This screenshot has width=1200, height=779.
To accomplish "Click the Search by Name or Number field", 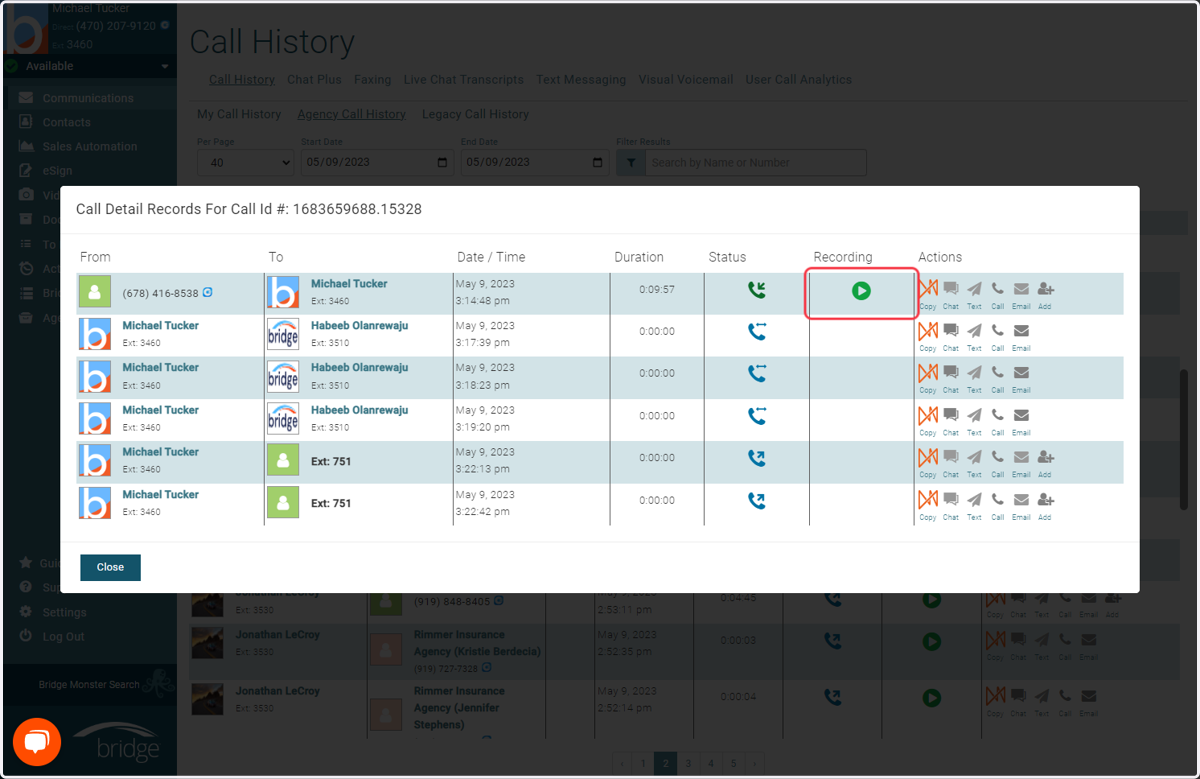I will click(x=755, y=162).
